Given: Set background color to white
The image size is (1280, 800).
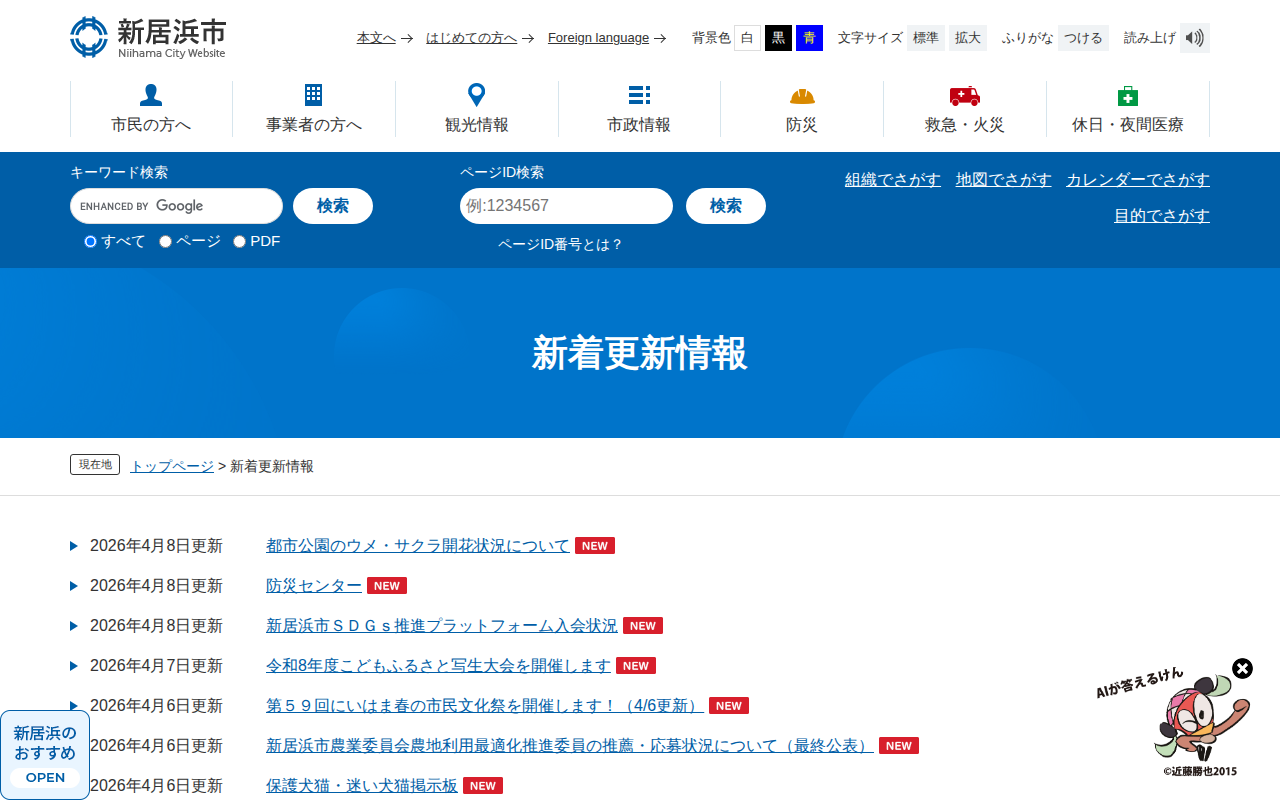Looking at the screenshot, I should [x=747, y=38].
